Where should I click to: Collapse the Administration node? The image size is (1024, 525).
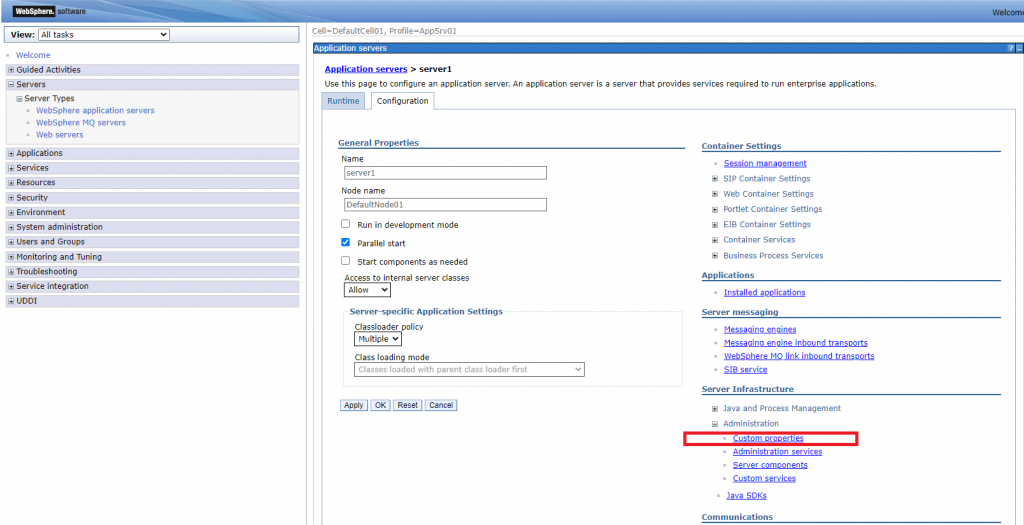pos(716,424)
